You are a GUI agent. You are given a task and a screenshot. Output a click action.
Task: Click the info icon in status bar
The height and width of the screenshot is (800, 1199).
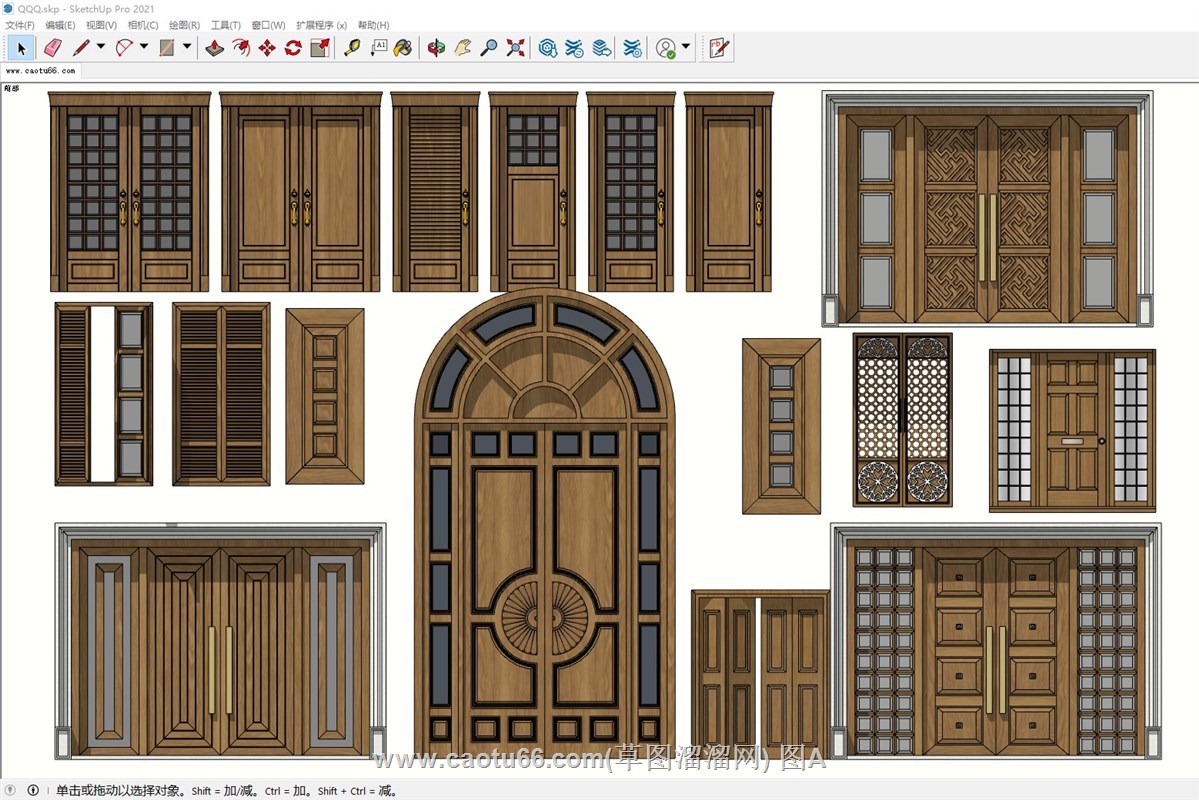click(33, 791)
